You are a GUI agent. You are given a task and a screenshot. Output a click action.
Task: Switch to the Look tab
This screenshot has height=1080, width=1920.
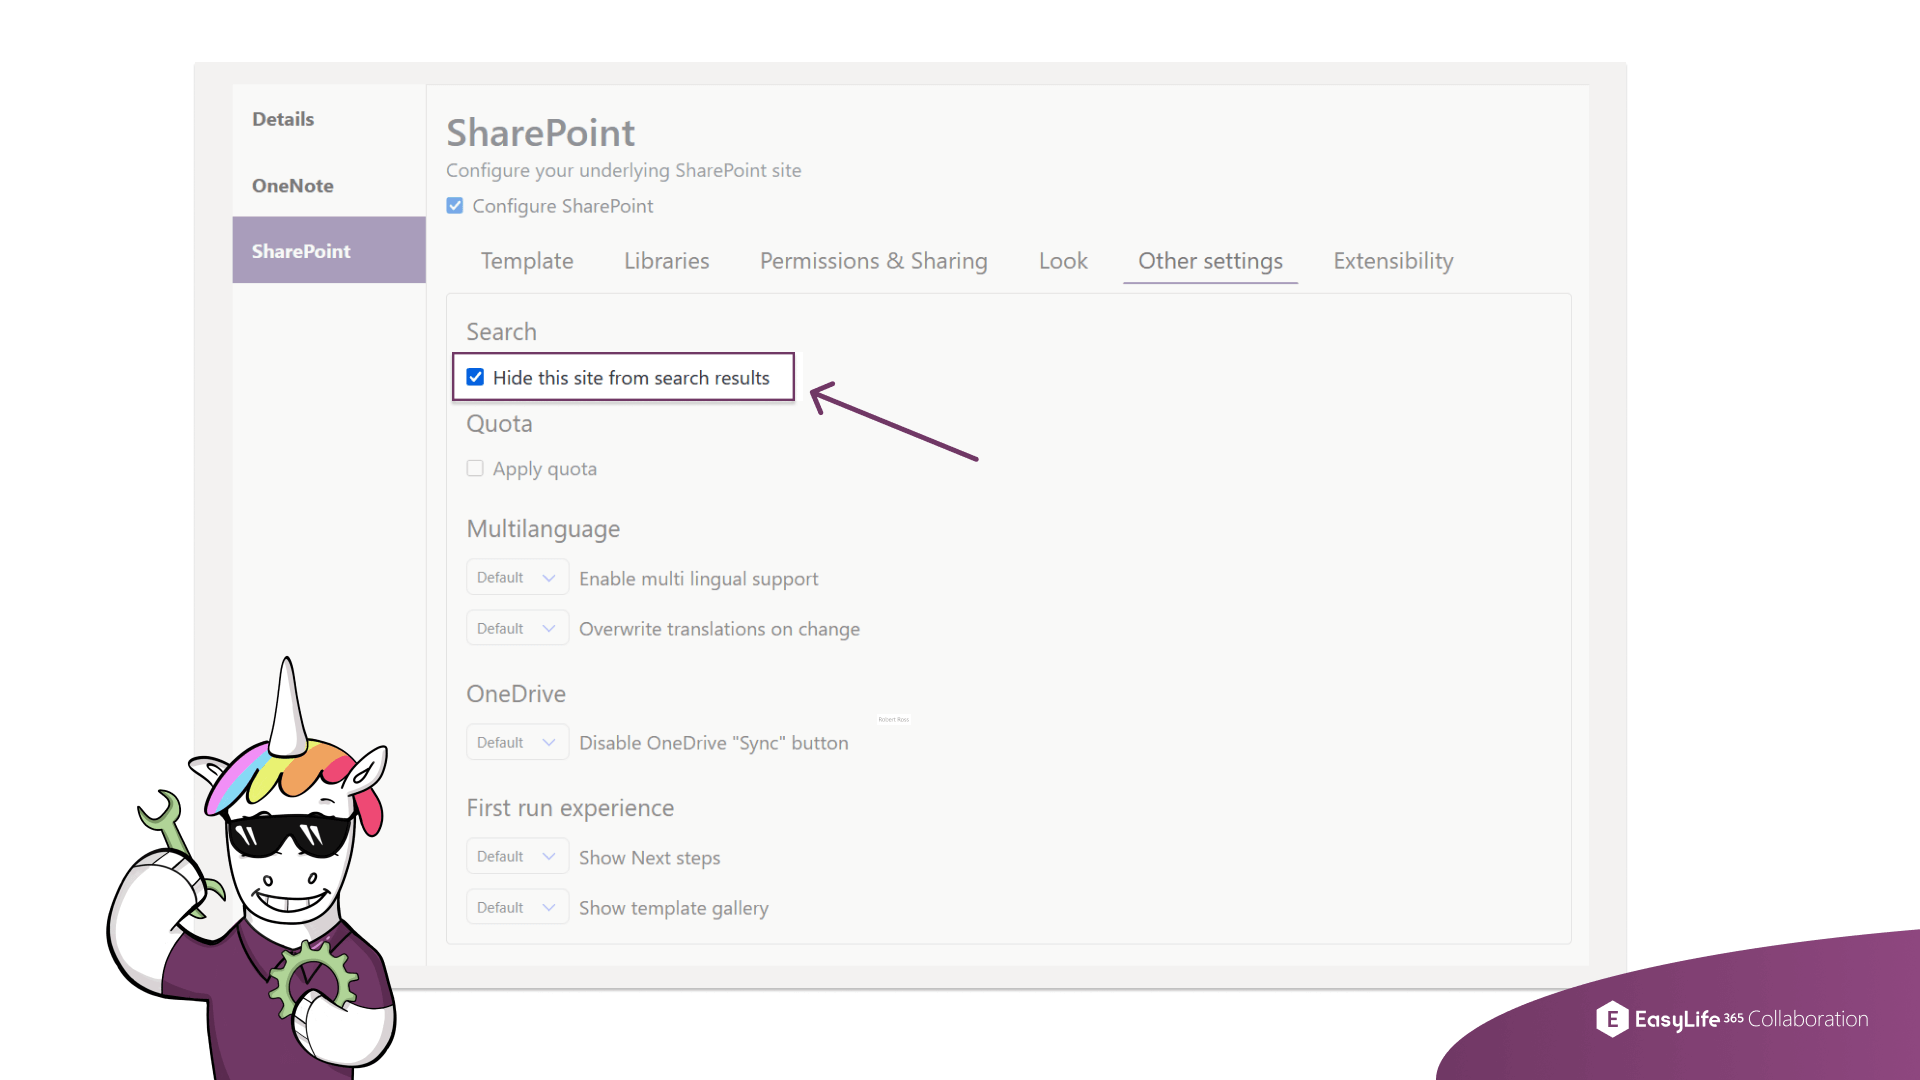coord(1062,261)
